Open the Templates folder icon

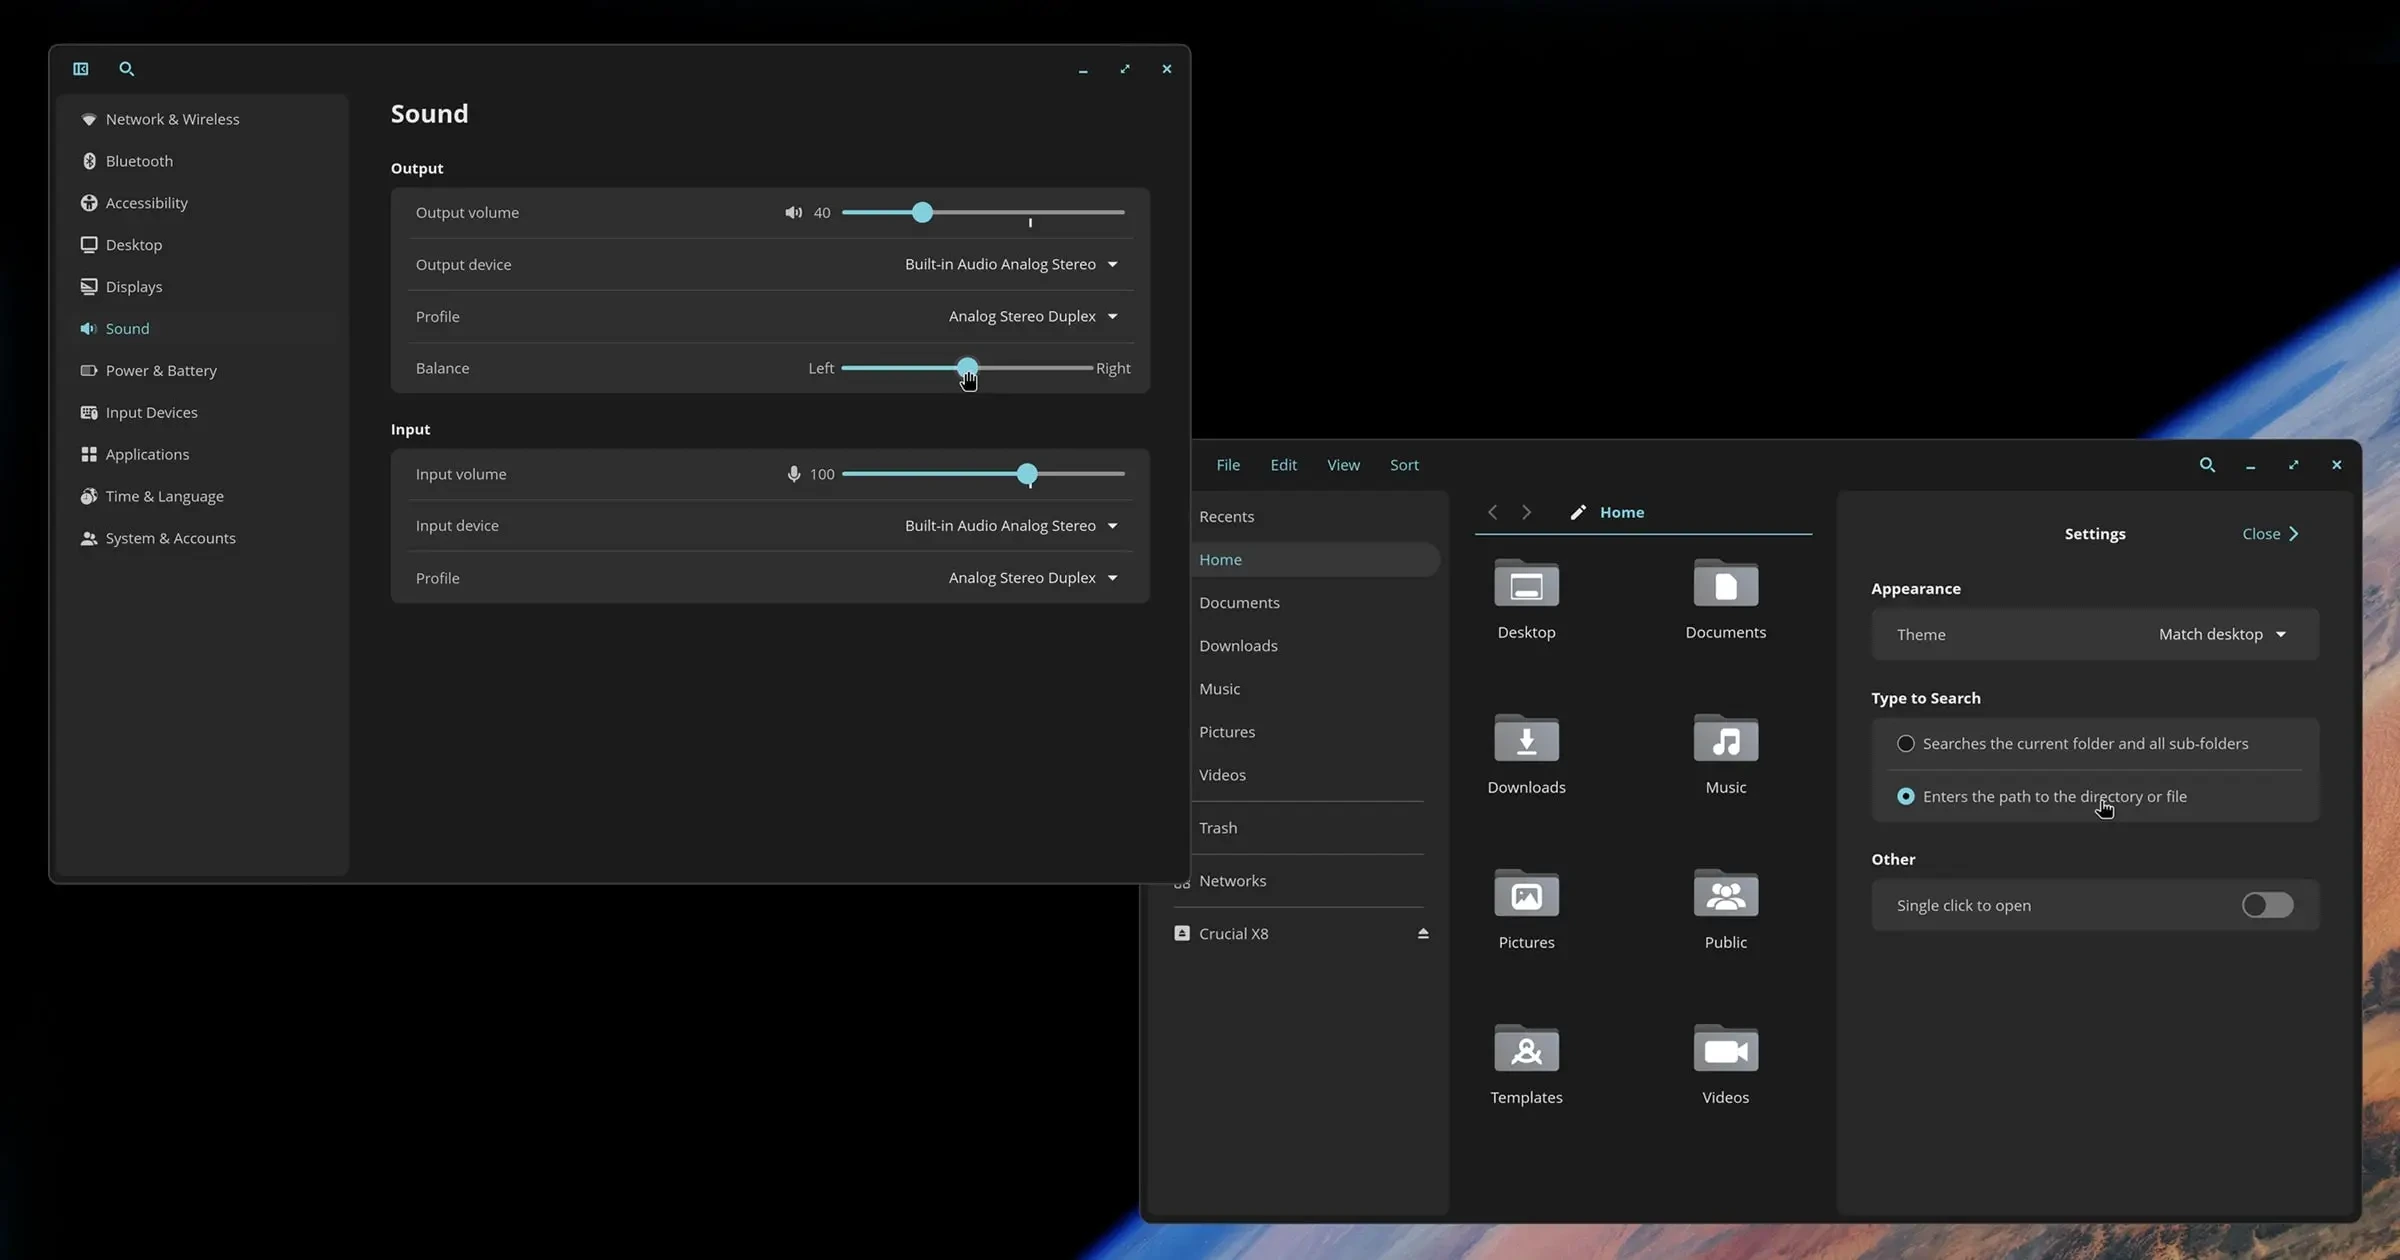click(1526, 1048)
